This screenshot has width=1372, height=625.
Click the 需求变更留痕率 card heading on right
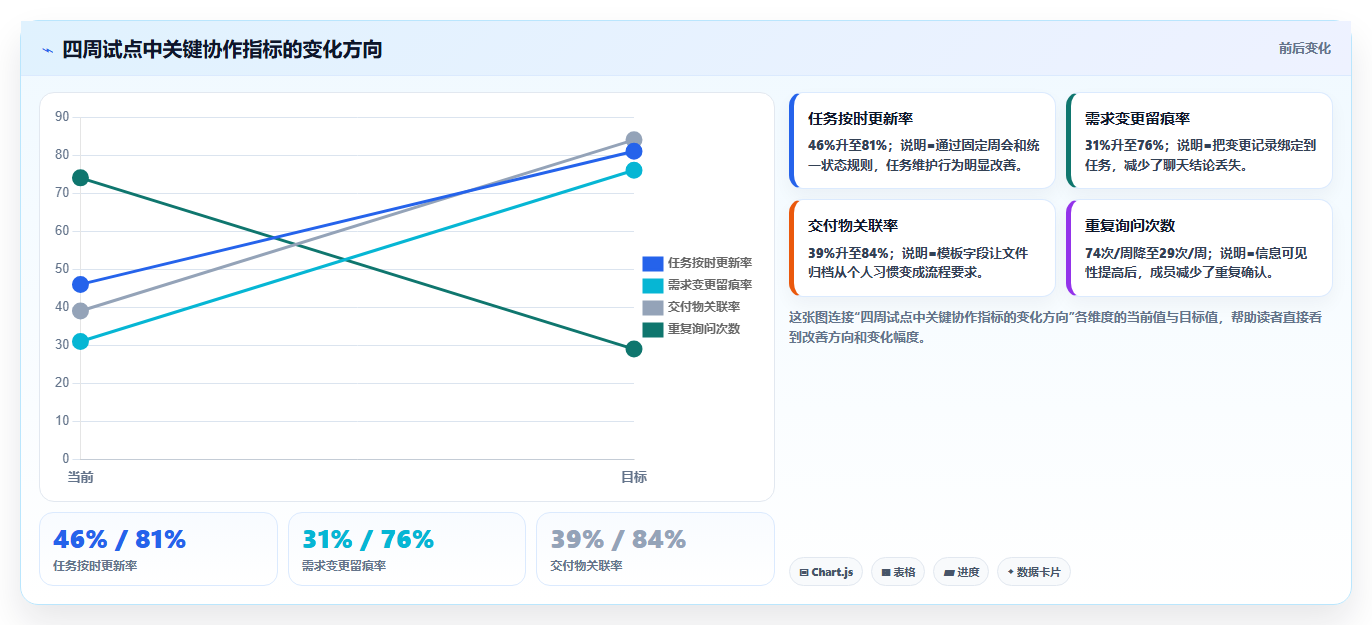pyautogui.click(x=1137, y=118)
